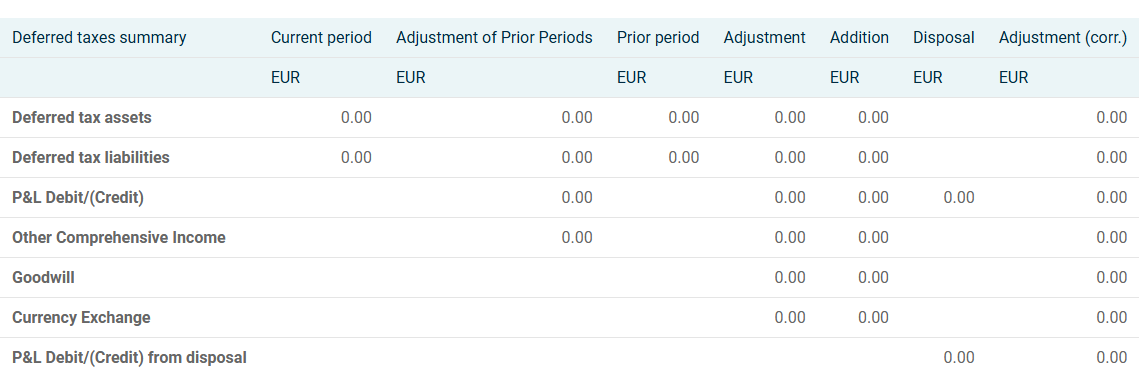Viewport: 1139px width, 390px height.
Task: Select the P&L Debit/(Credit) row label
Action: pos(78,198)
